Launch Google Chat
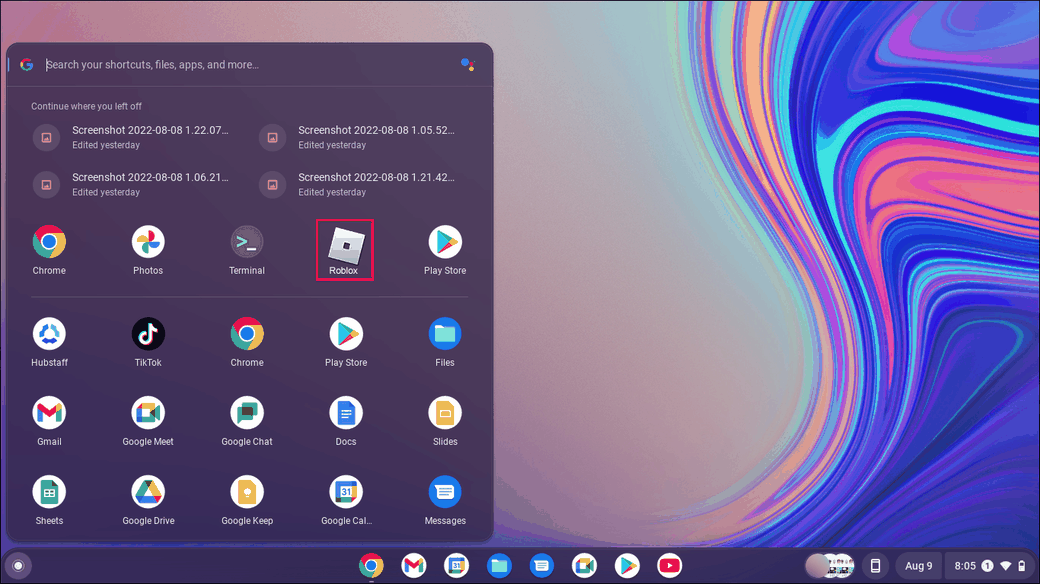 pos(247,414)
